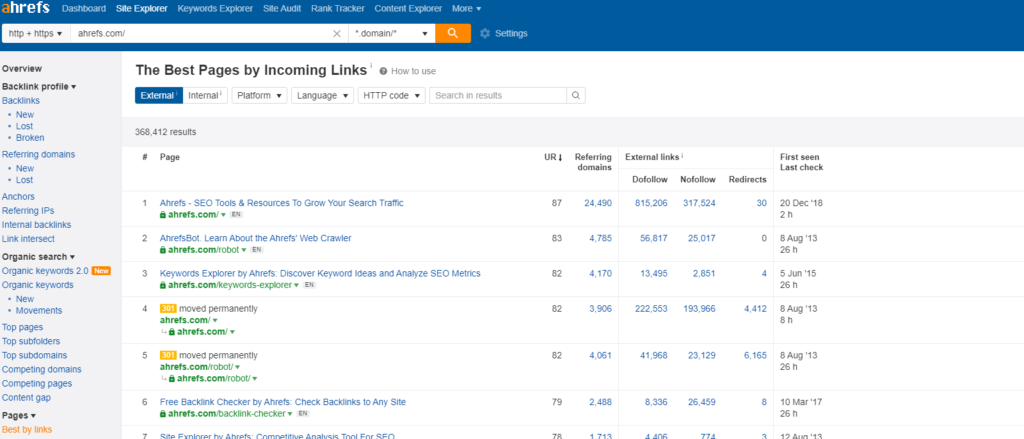The height and width of the screenshot is (439, 1024).
Task: Open the Language filter dropdown
Action: [x=323, y=95]
